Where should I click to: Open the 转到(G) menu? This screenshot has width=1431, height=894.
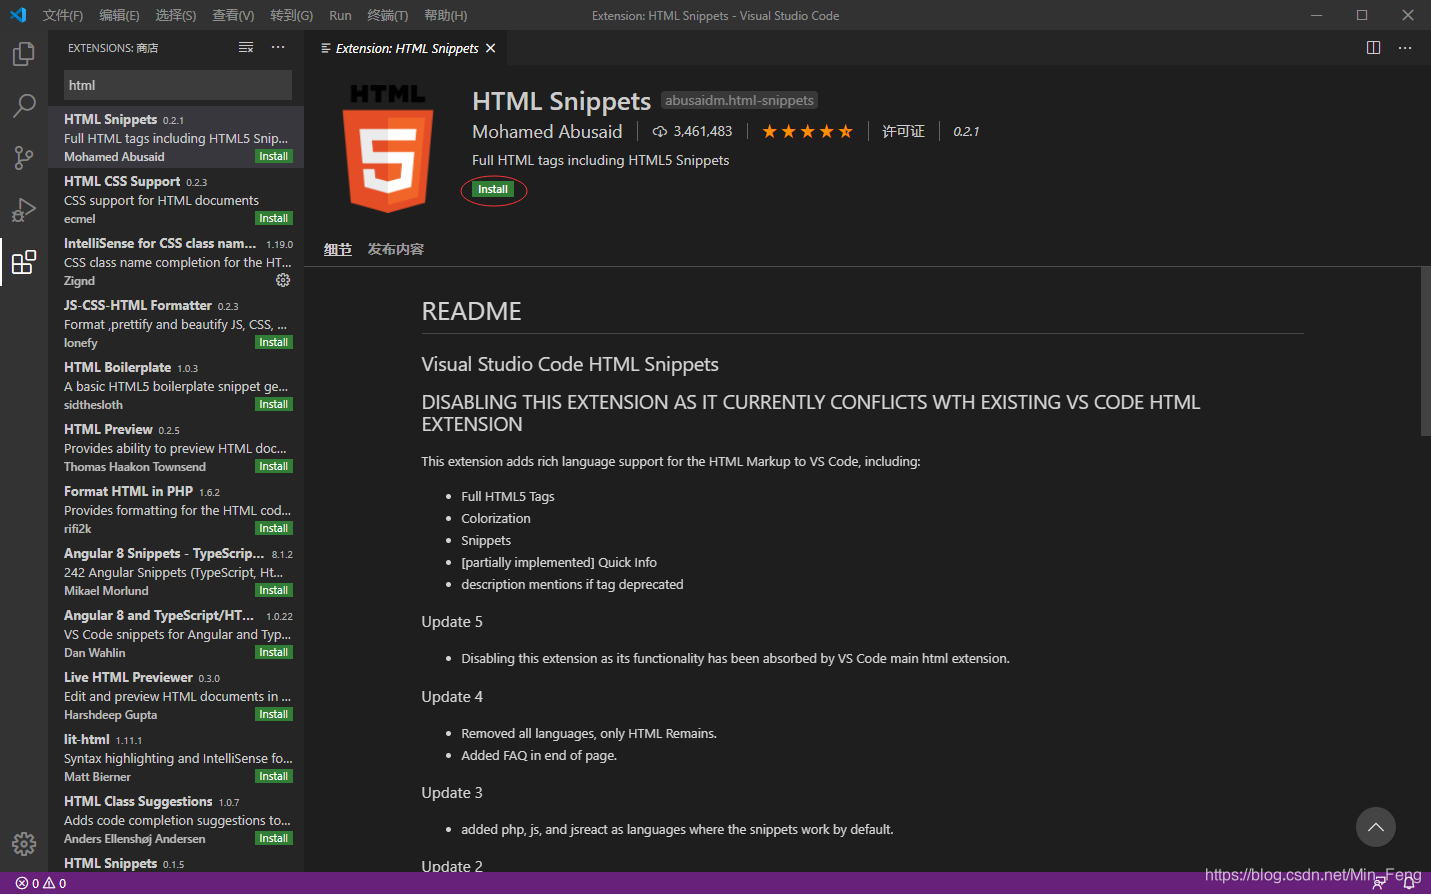coord(291,15)
